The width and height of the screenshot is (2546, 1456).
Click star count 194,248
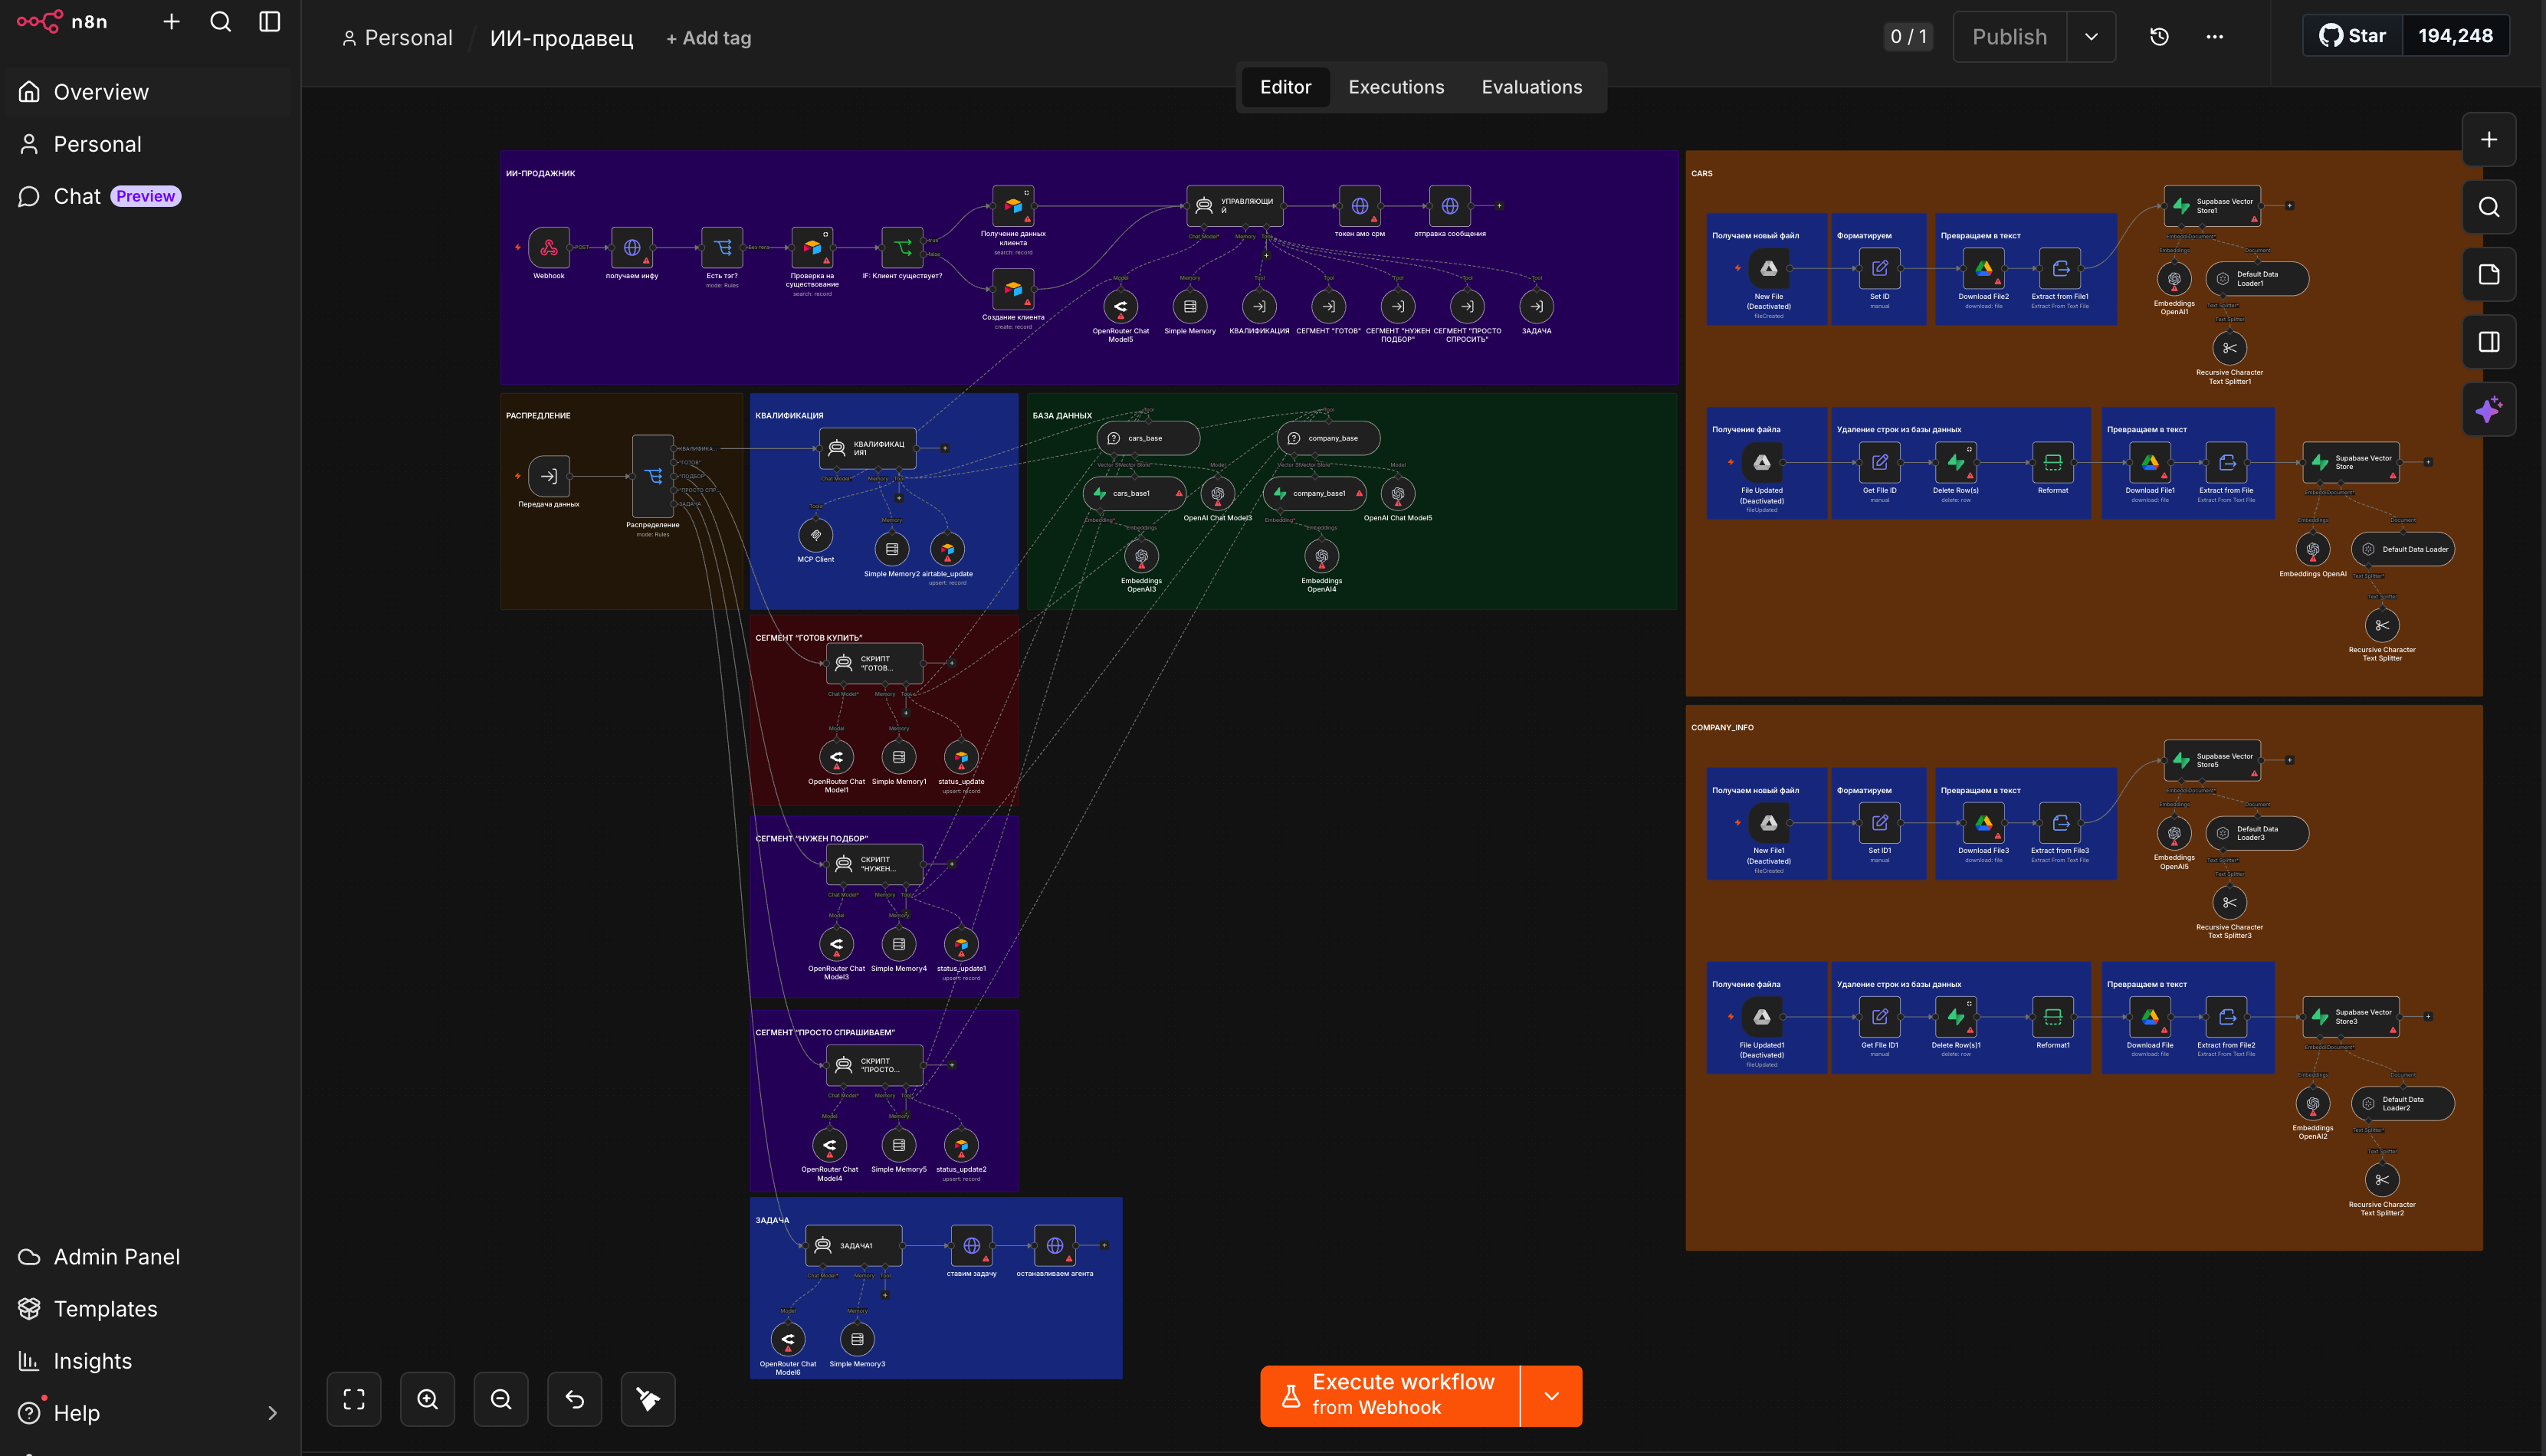(x=2455, y=36)
